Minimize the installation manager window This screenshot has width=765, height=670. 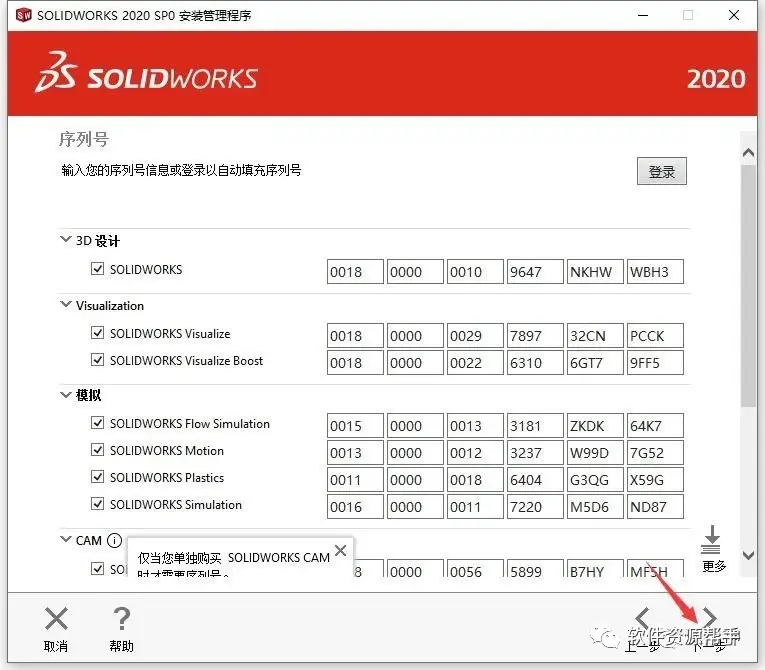point(643,15)
